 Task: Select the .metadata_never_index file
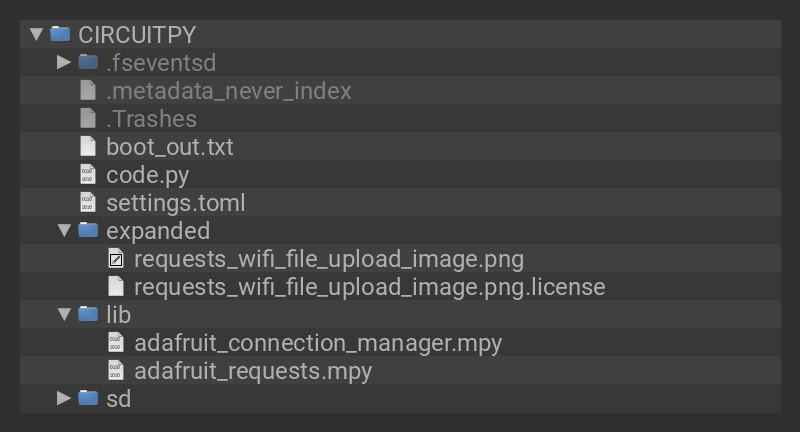pos(228,91)
